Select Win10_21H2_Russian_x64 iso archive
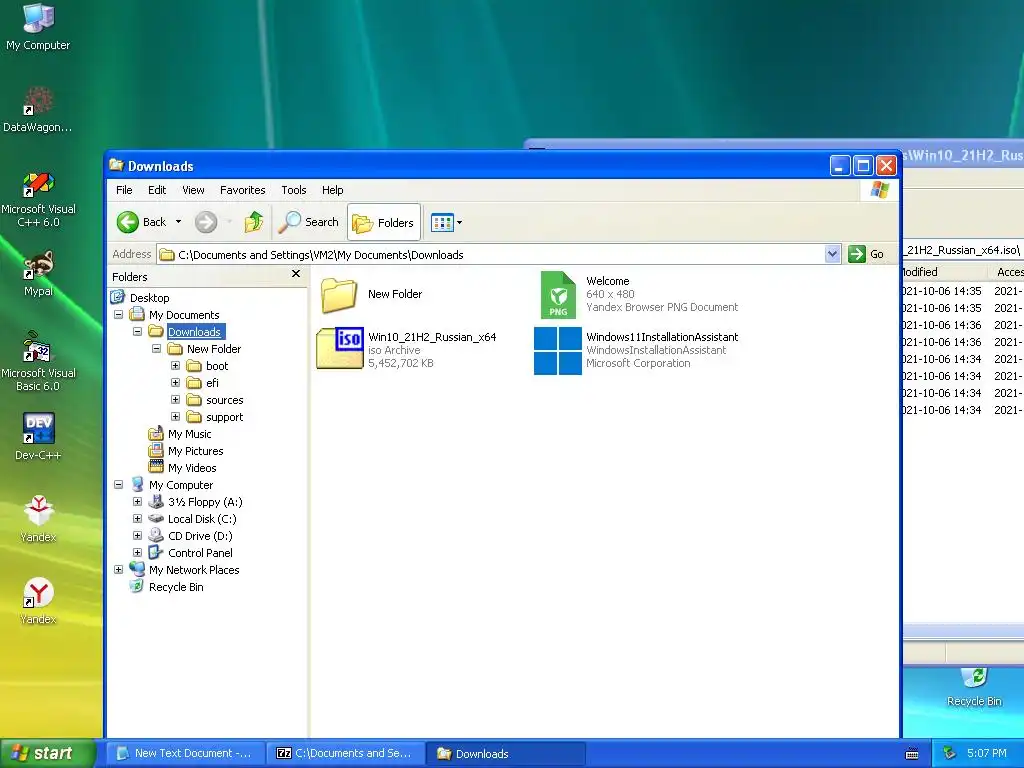The height and width of the screenshot is (768, 1024). click(406, 349)
